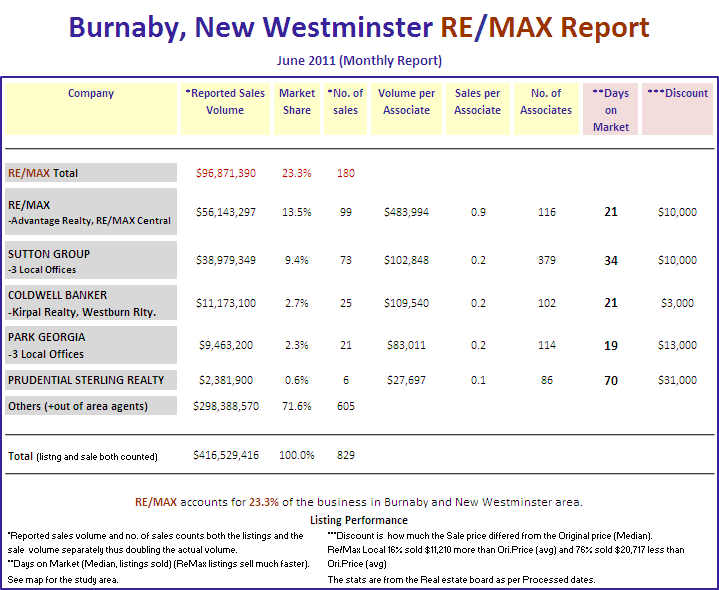Select the $109,540 volume per associate cell
719x590 pixels.
[406, 303]
